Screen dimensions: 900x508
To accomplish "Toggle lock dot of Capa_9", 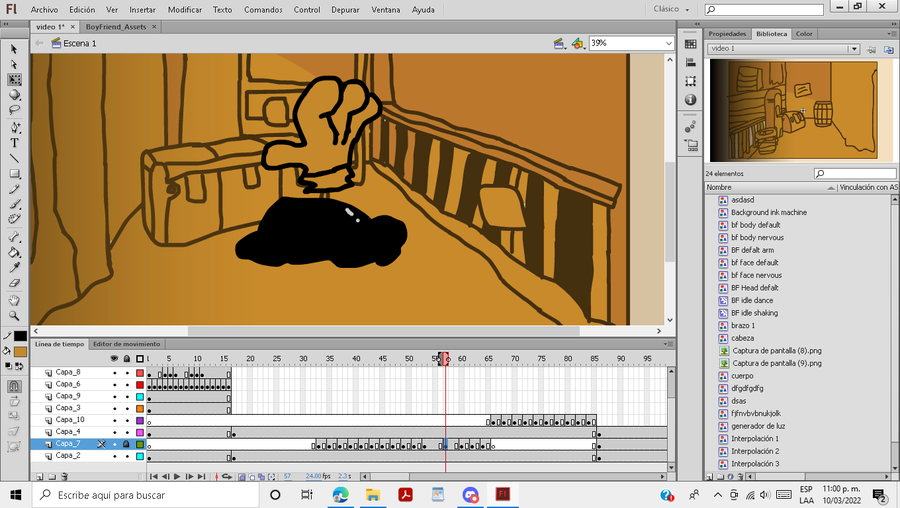I will [x=127, y=397].
